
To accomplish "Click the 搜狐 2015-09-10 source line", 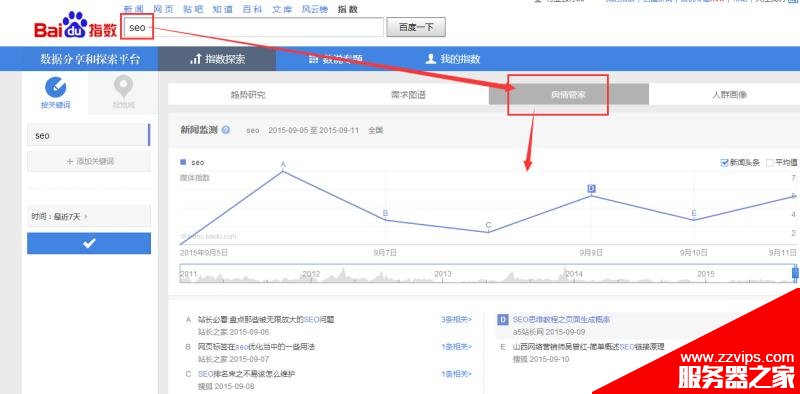I will click(x=540, y=359).
